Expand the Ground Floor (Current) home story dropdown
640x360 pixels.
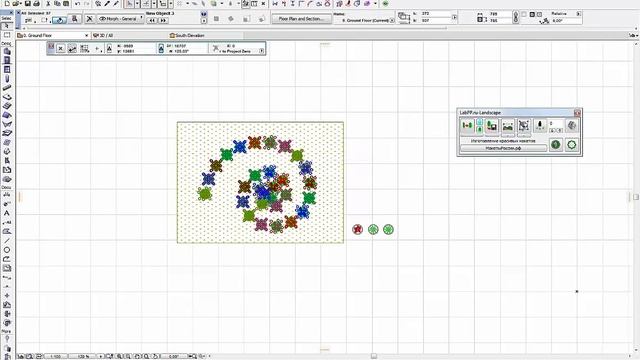392,20
